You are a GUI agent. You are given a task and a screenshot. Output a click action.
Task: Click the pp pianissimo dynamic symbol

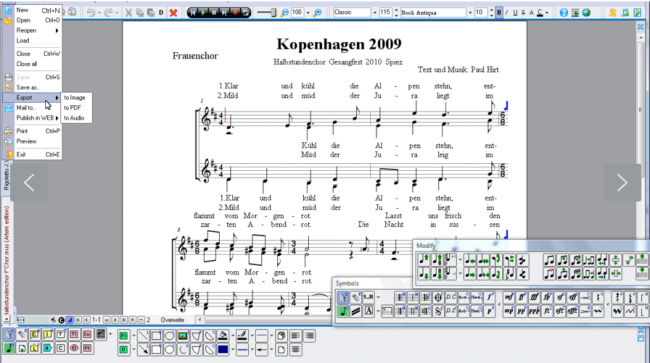tap(521, 311)
